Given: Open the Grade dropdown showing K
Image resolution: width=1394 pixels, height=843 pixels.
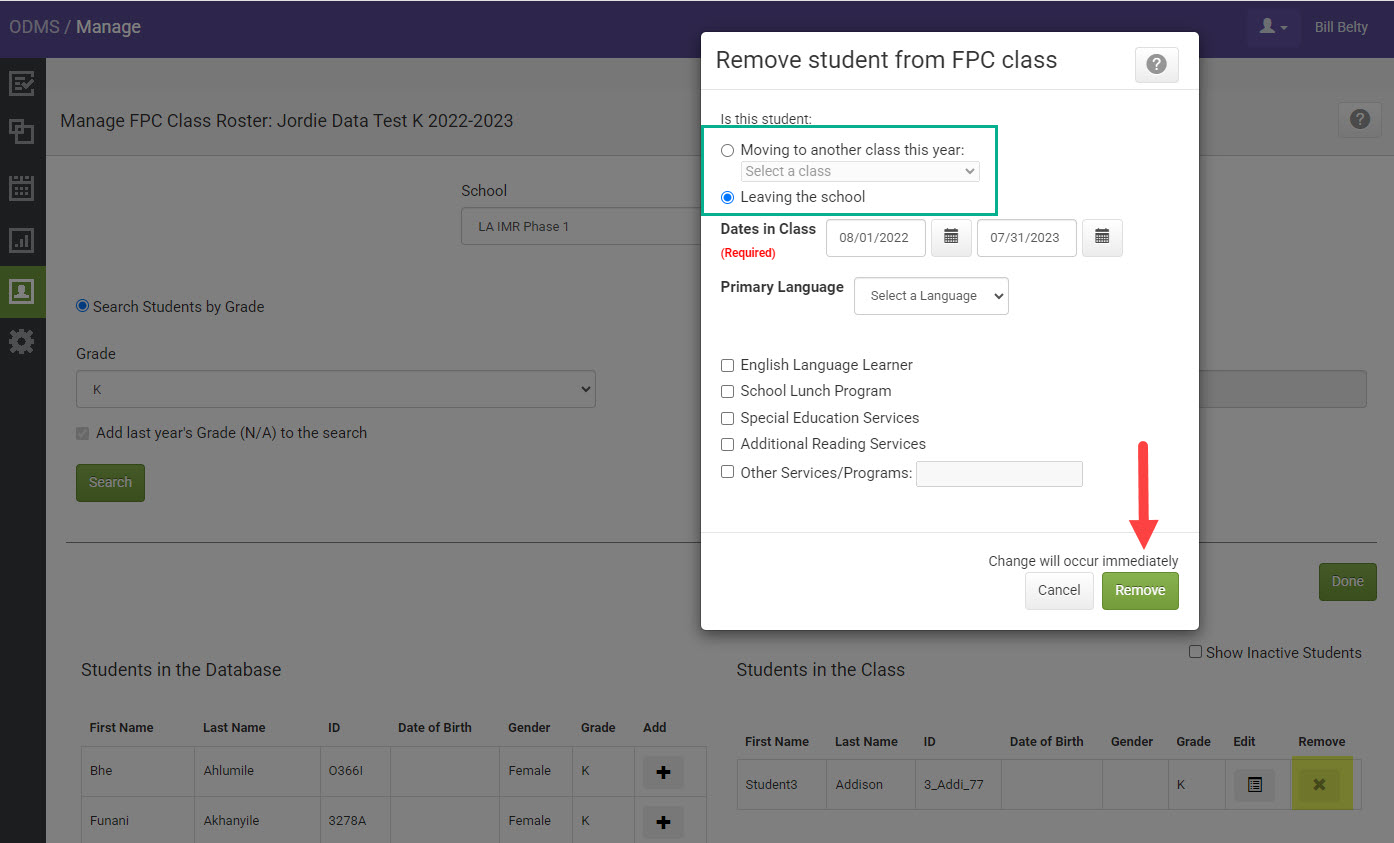Looking at the screenshot, I should point(336,388).
